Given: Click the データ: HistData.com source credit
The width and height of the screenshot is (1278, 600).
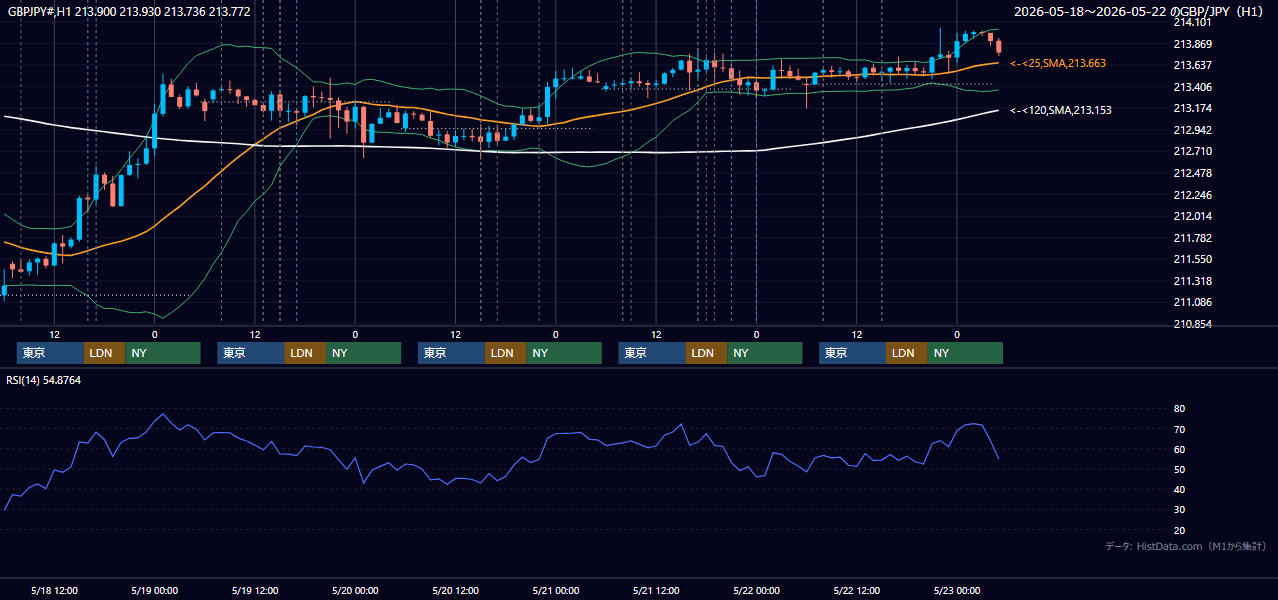Looking at the screenshot, I should point(1185,546).
